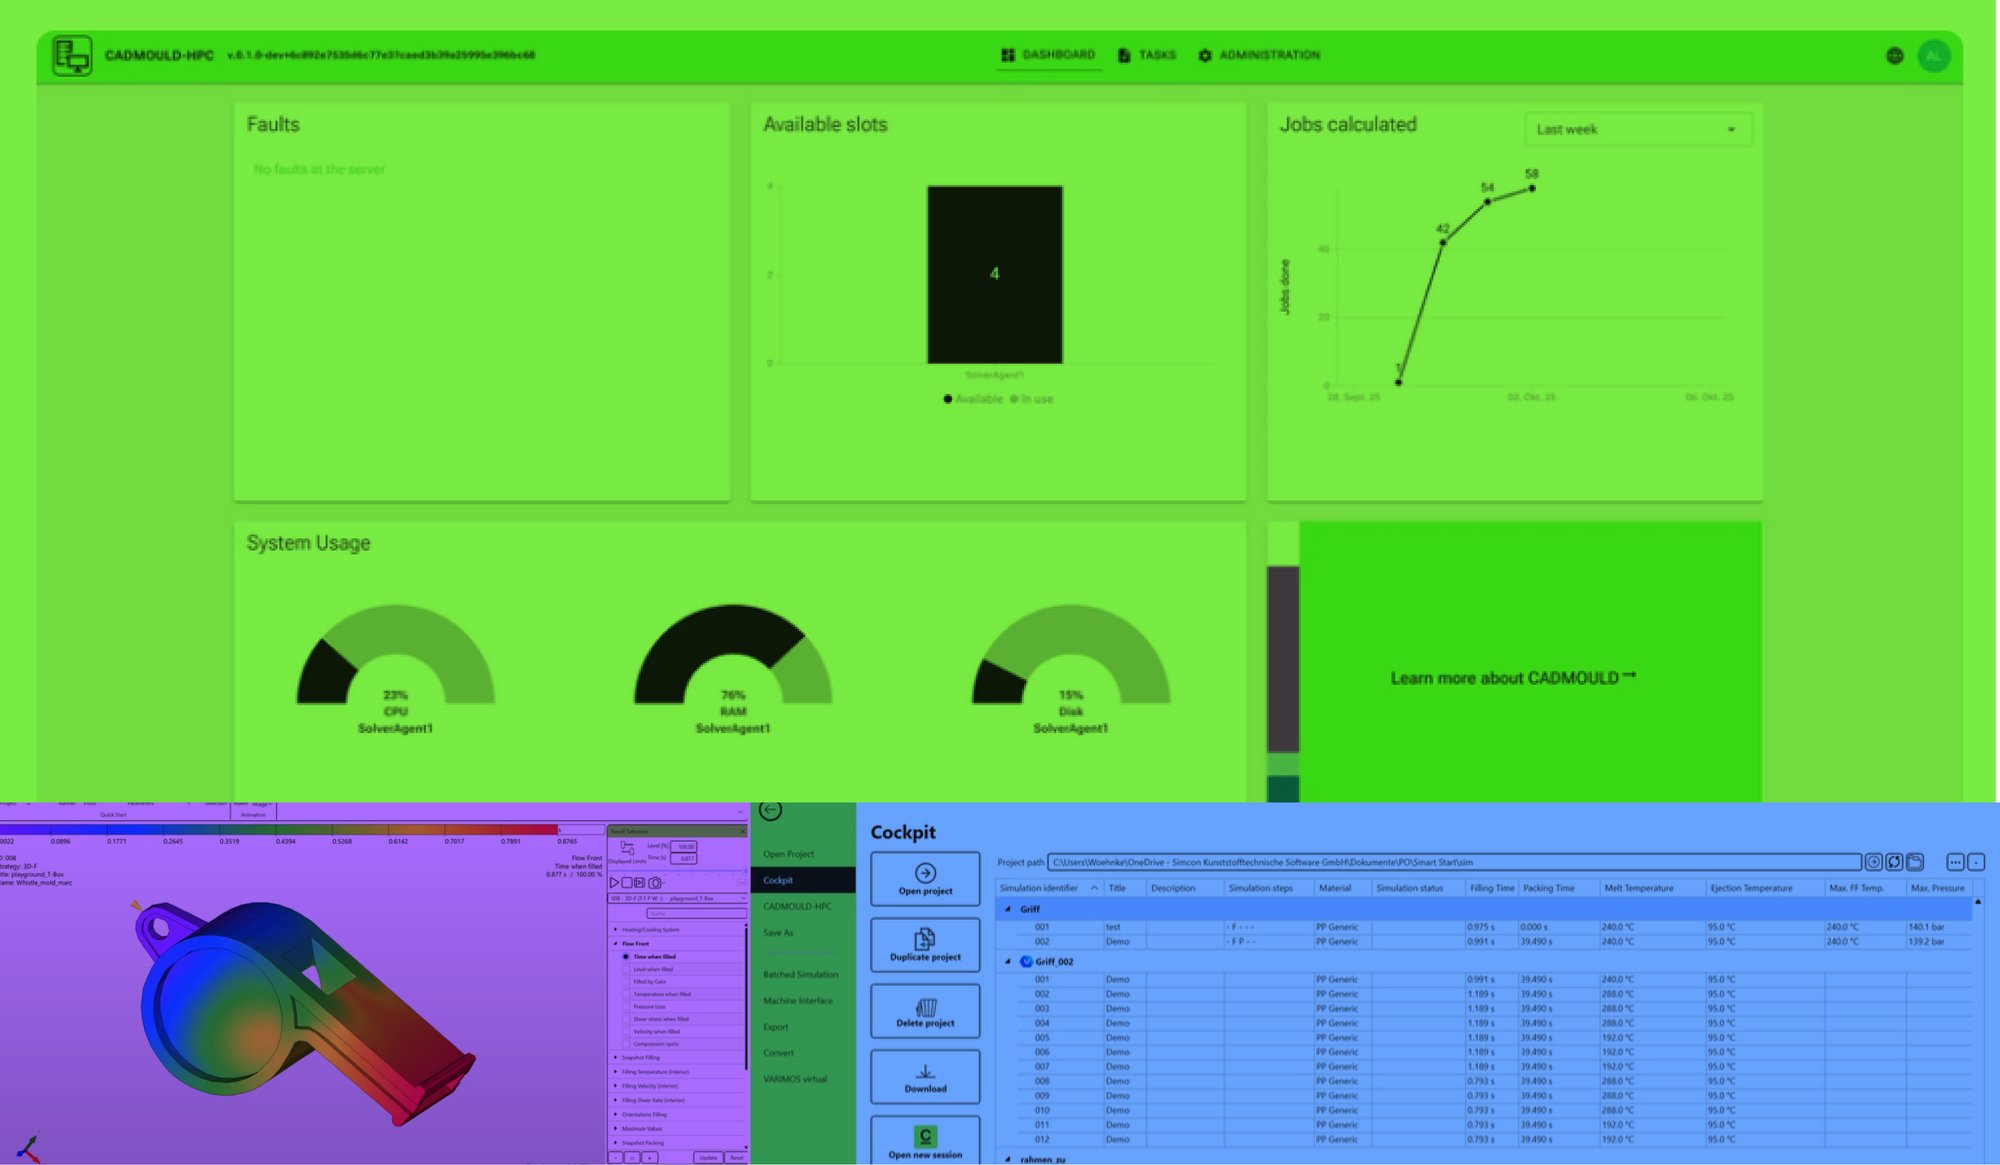
Task: Click the Update button
Action: pos(708,1157)
